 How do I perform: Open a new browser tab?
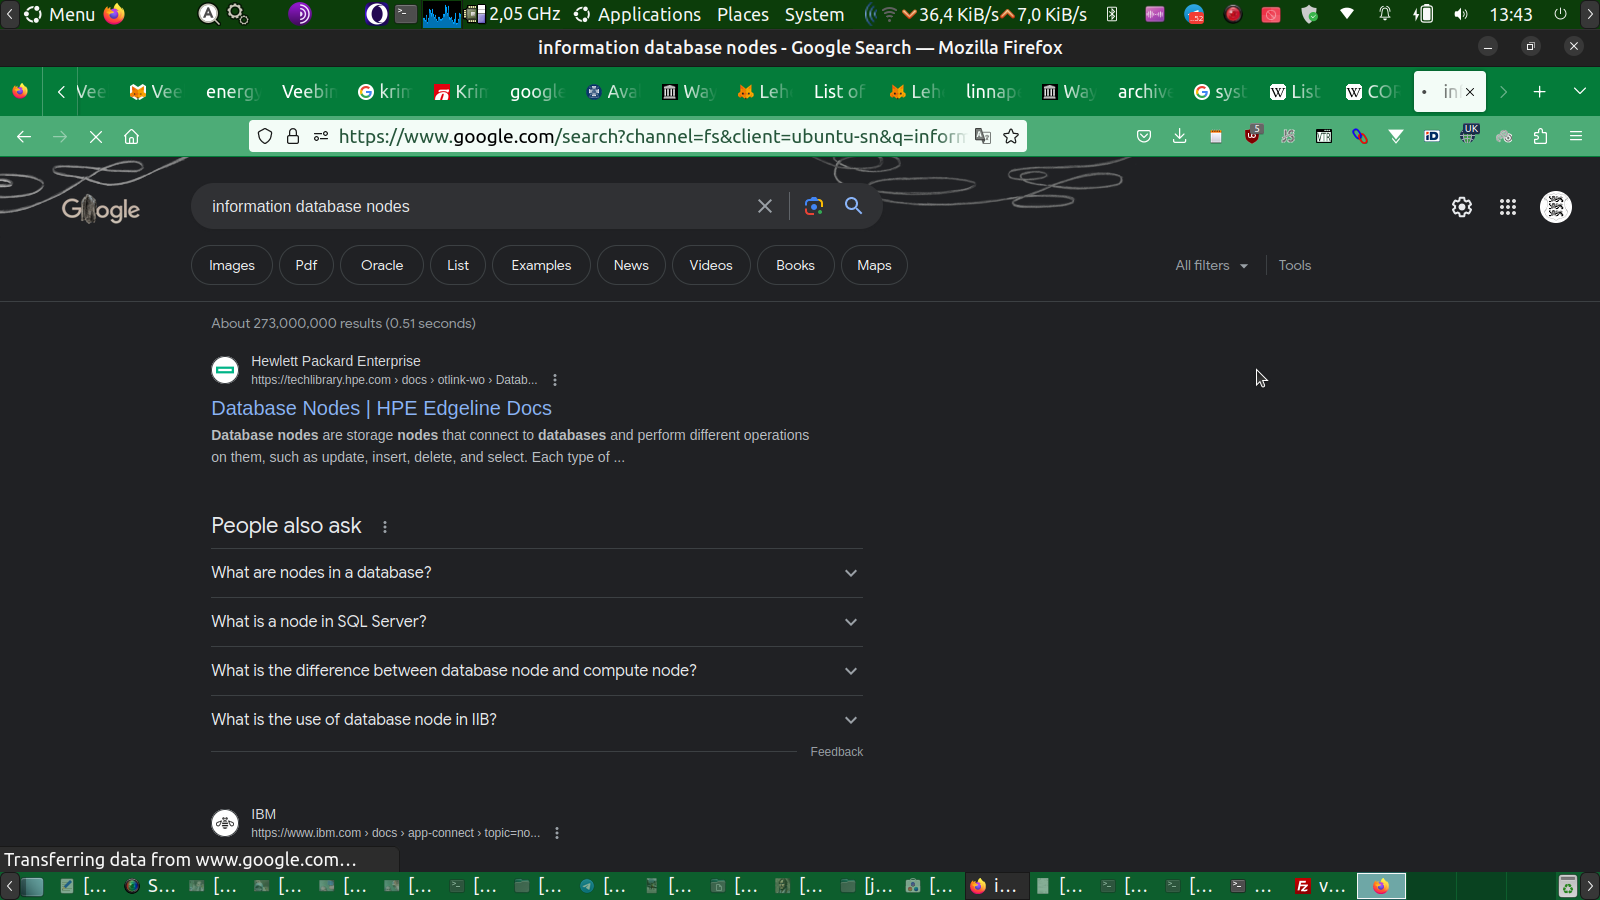coord(1540,92)
